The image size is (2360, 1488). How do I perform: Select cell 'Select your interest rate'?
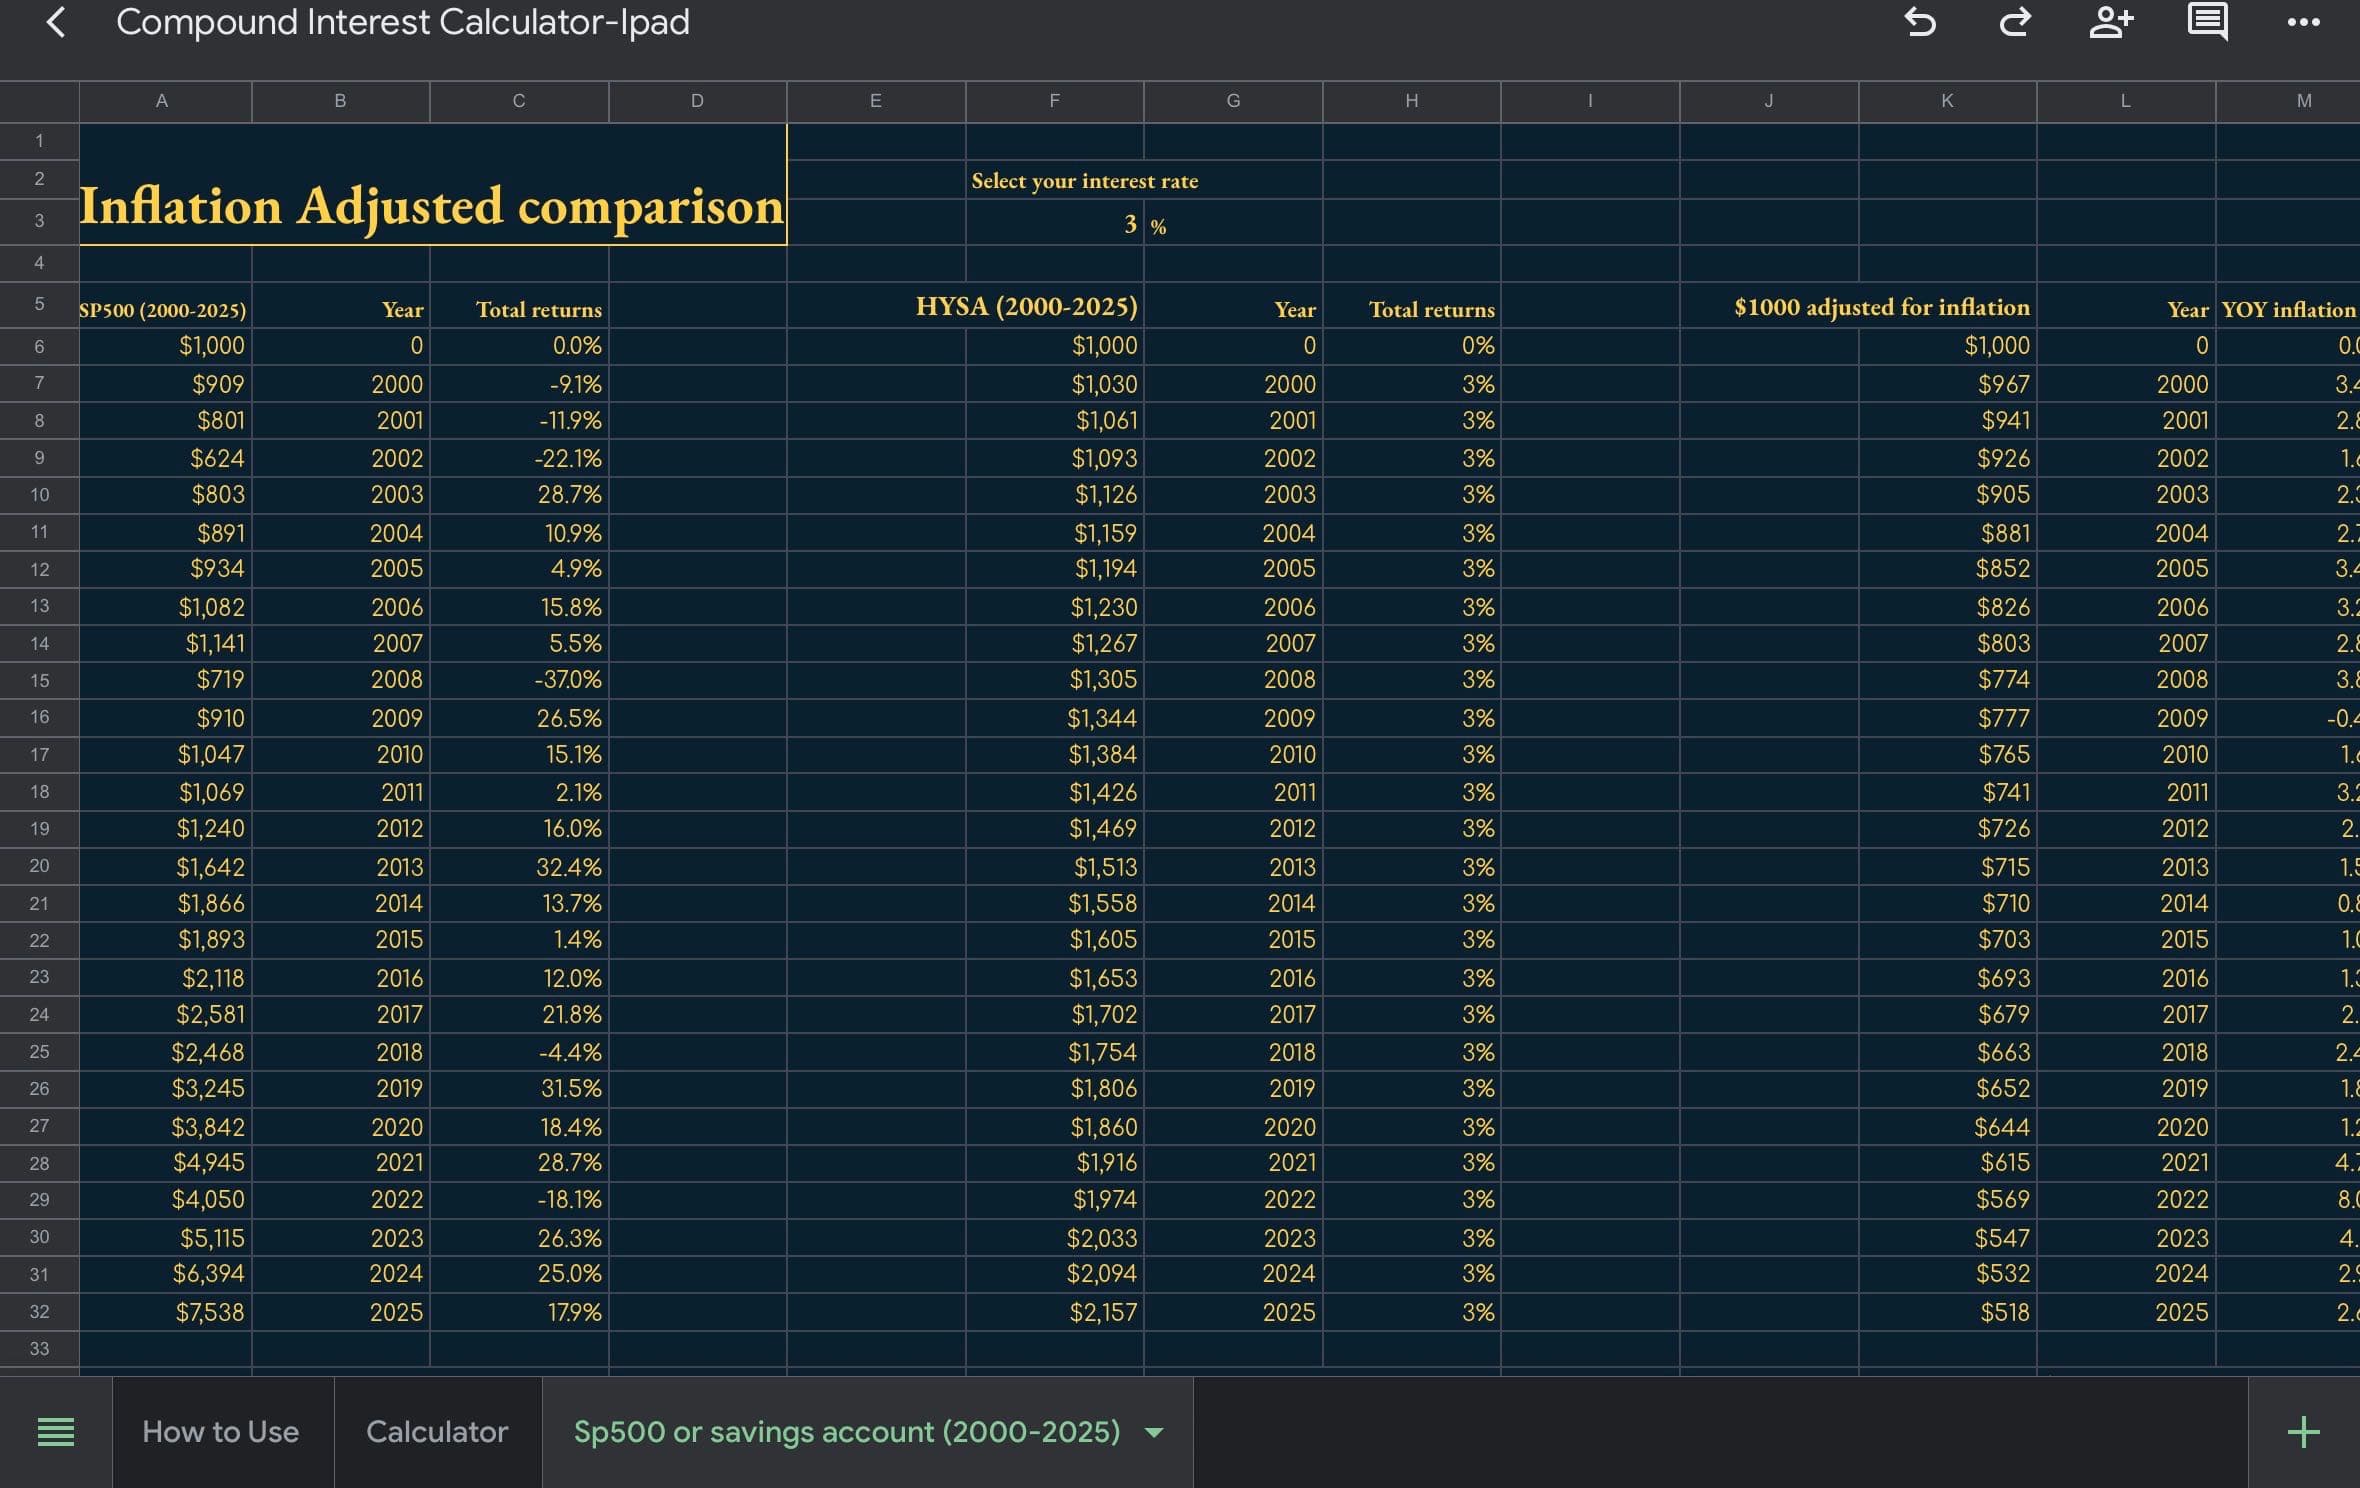pyautogui.click(x=1084, y=181)
